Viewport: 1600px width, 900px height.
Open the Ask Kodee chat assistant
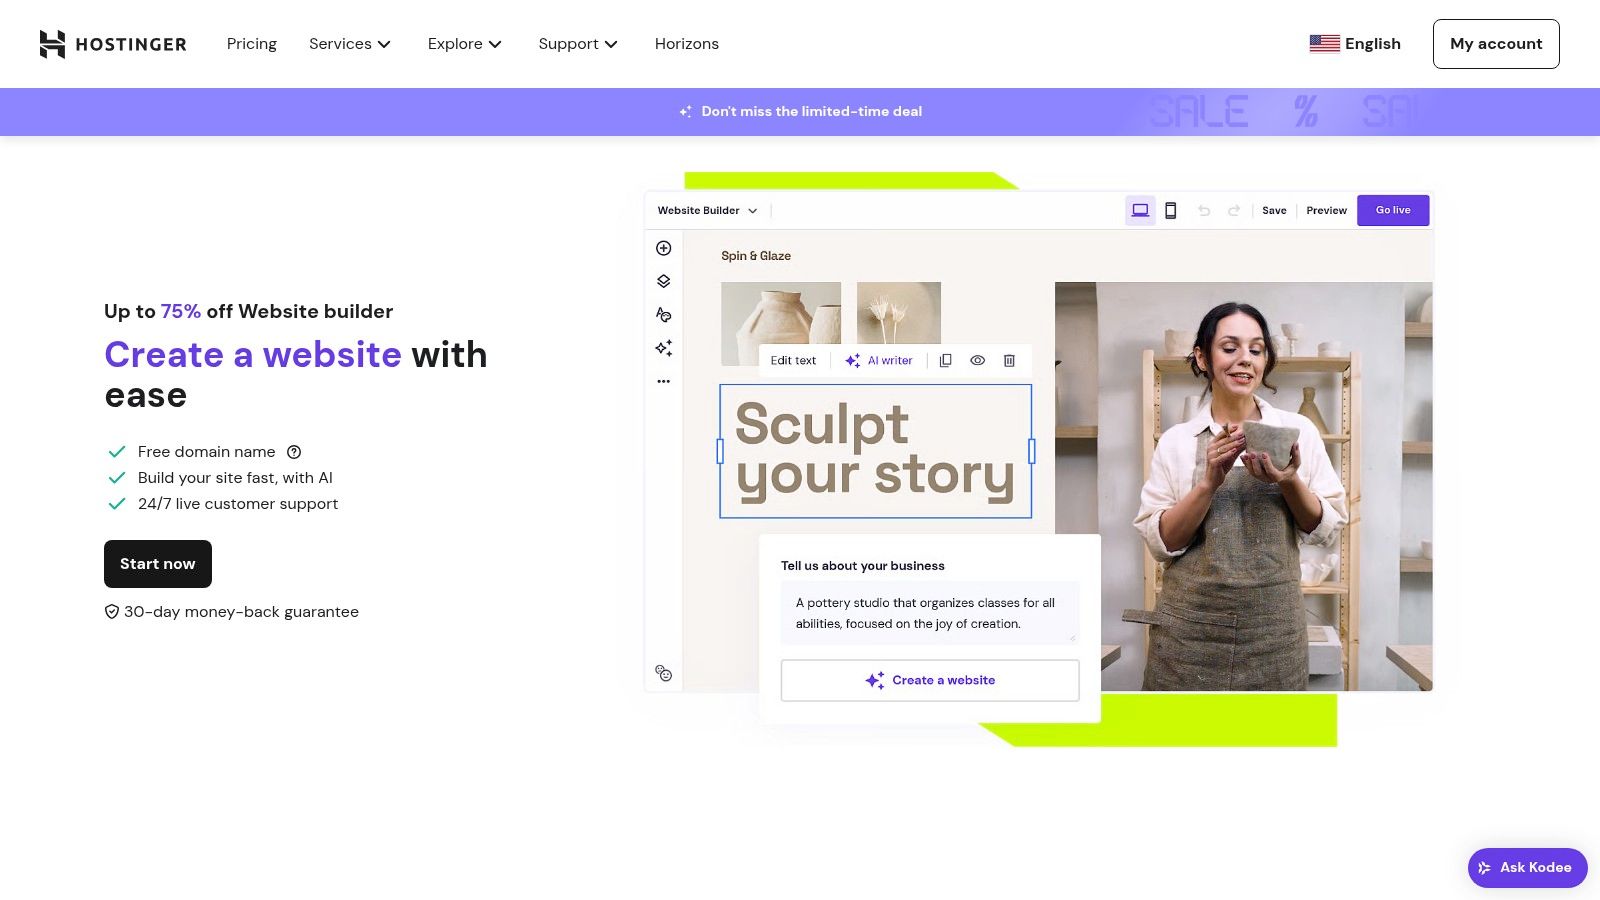coord(1527,868)
